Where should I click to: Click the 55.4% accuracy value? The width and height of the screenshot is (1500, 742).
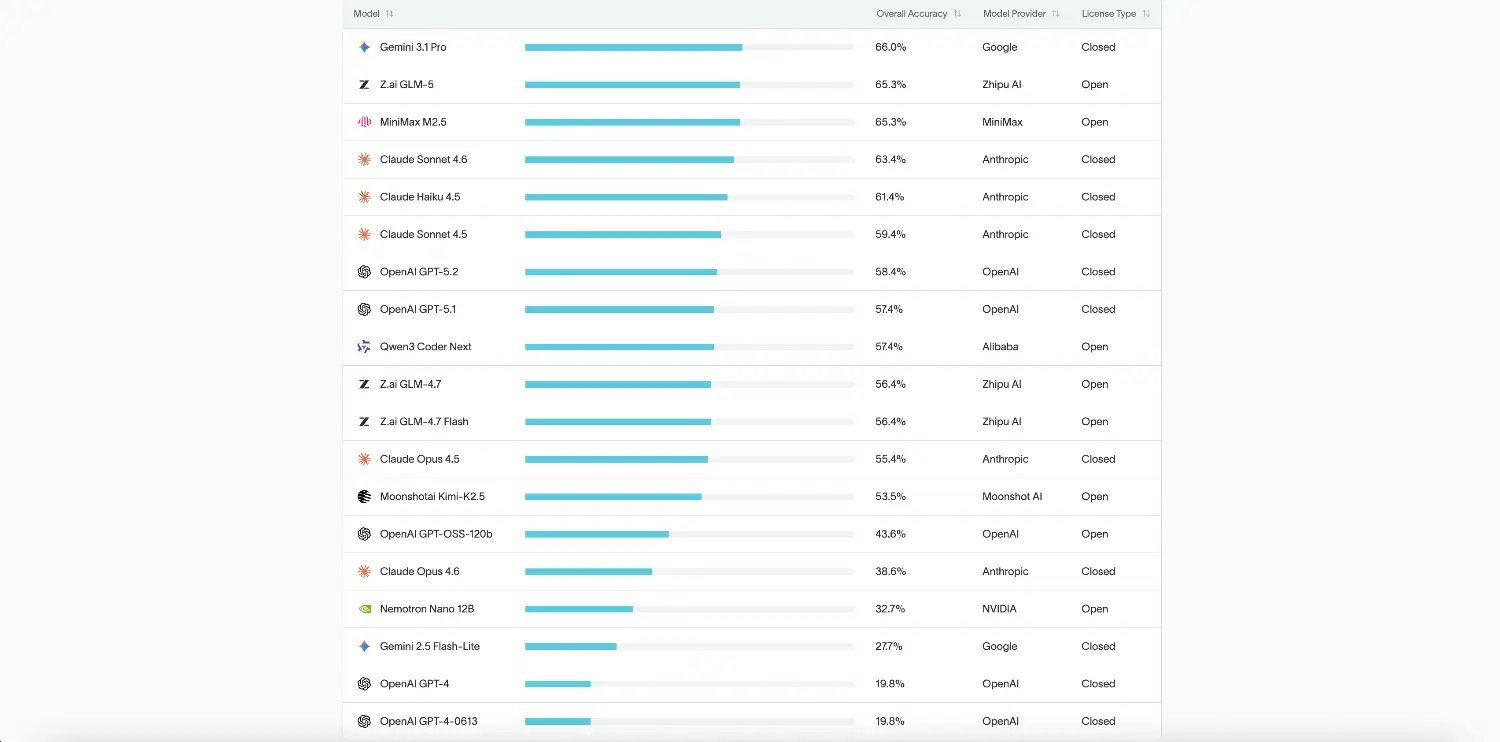[891, 459]
